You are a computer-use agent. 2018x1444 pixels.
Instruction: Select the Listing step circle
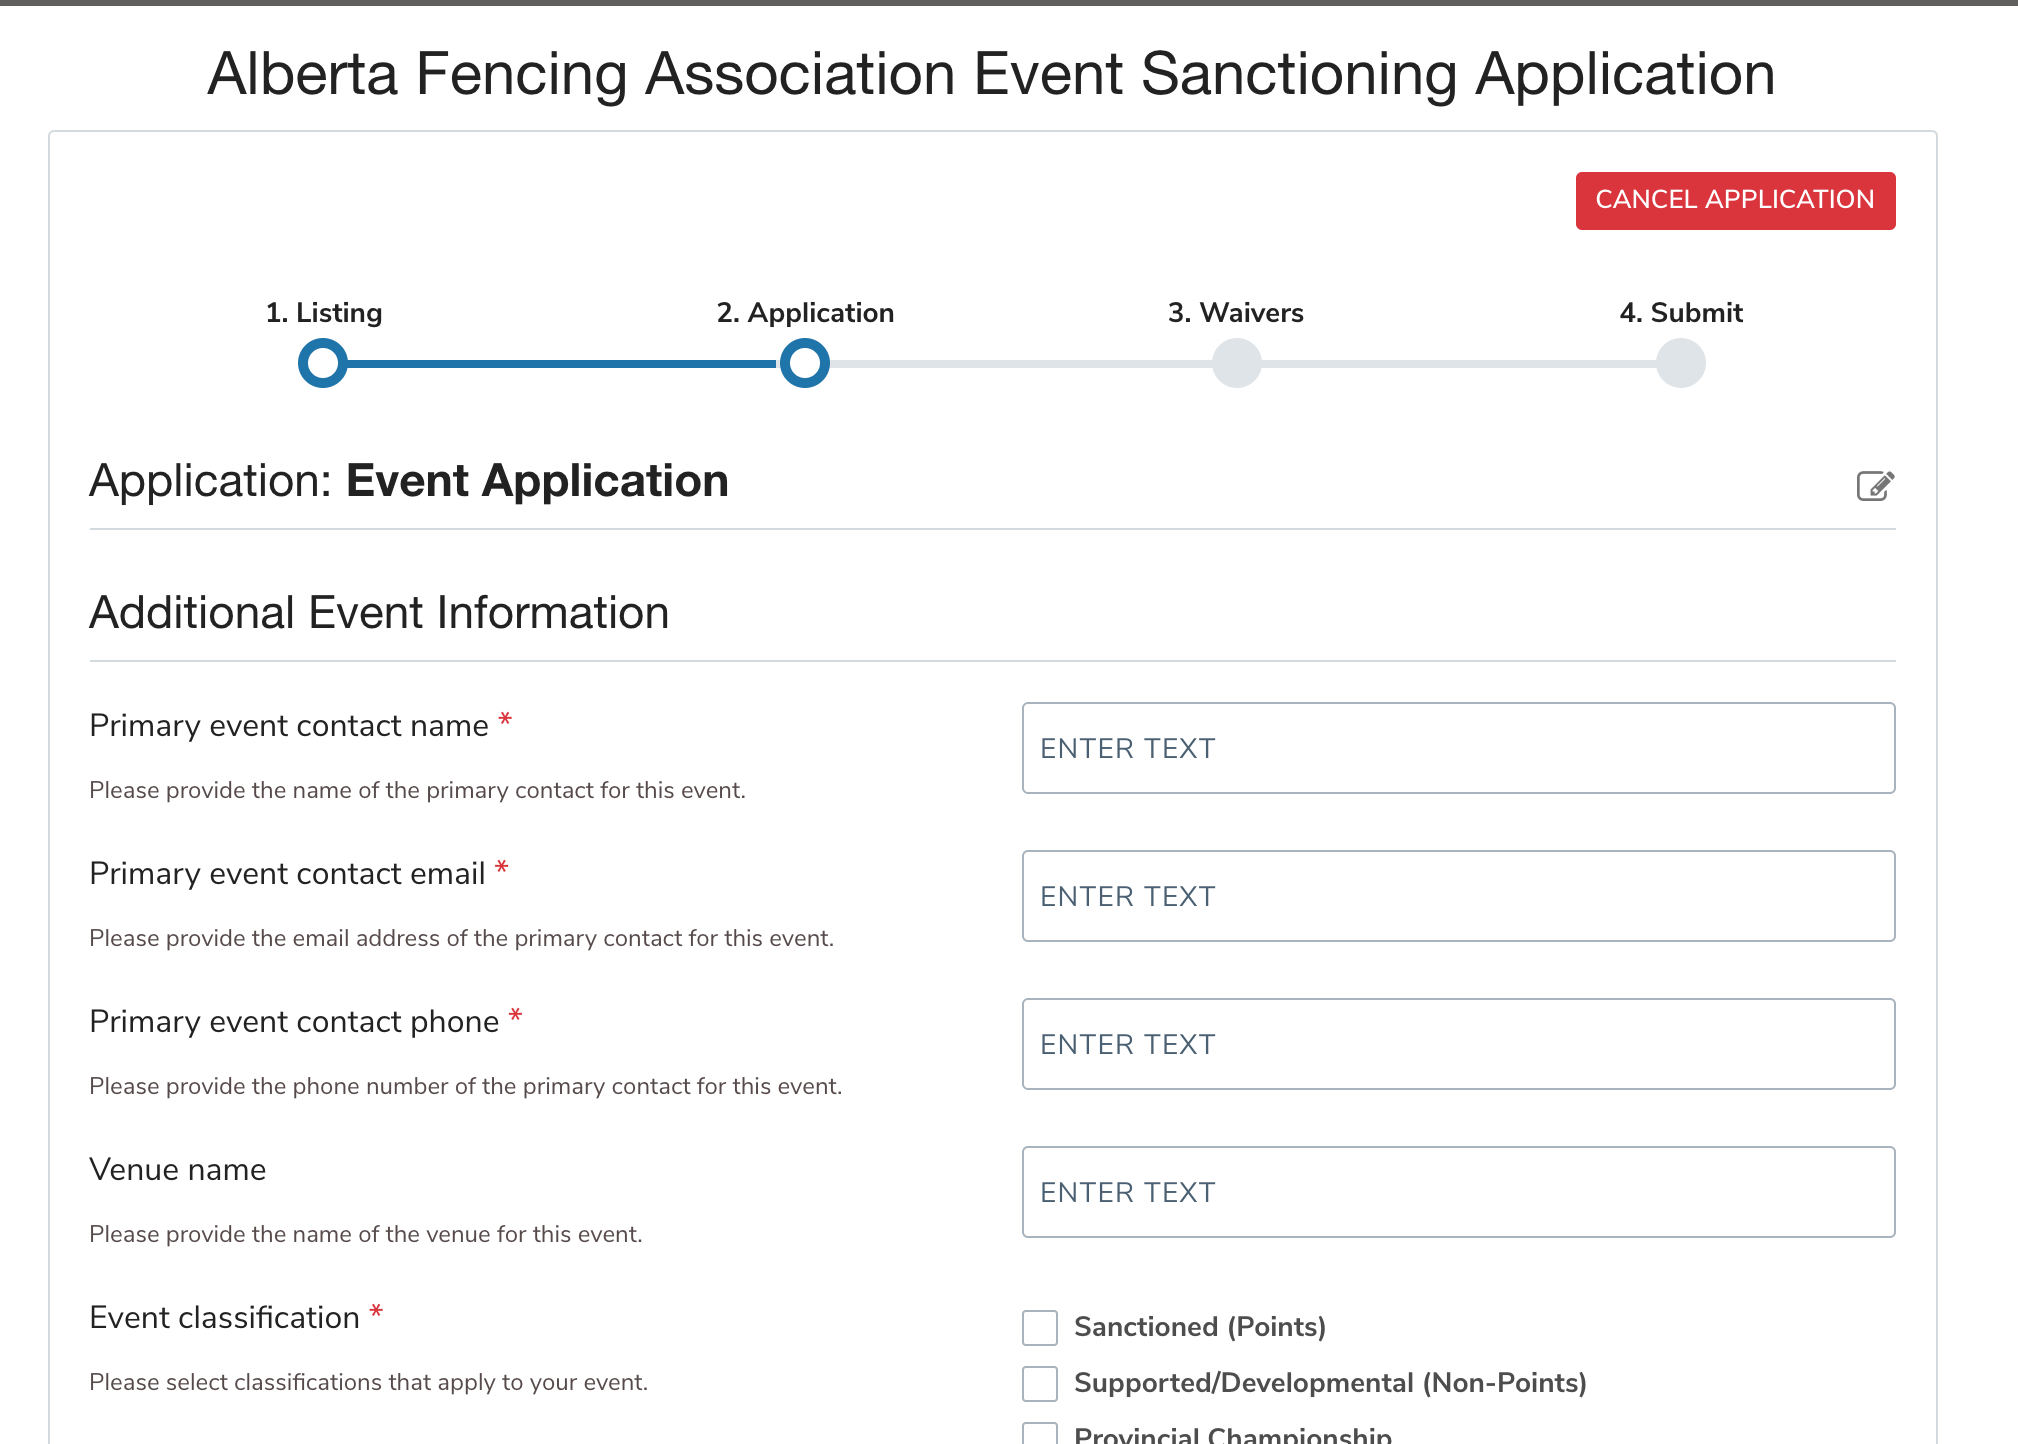(323, 363)
